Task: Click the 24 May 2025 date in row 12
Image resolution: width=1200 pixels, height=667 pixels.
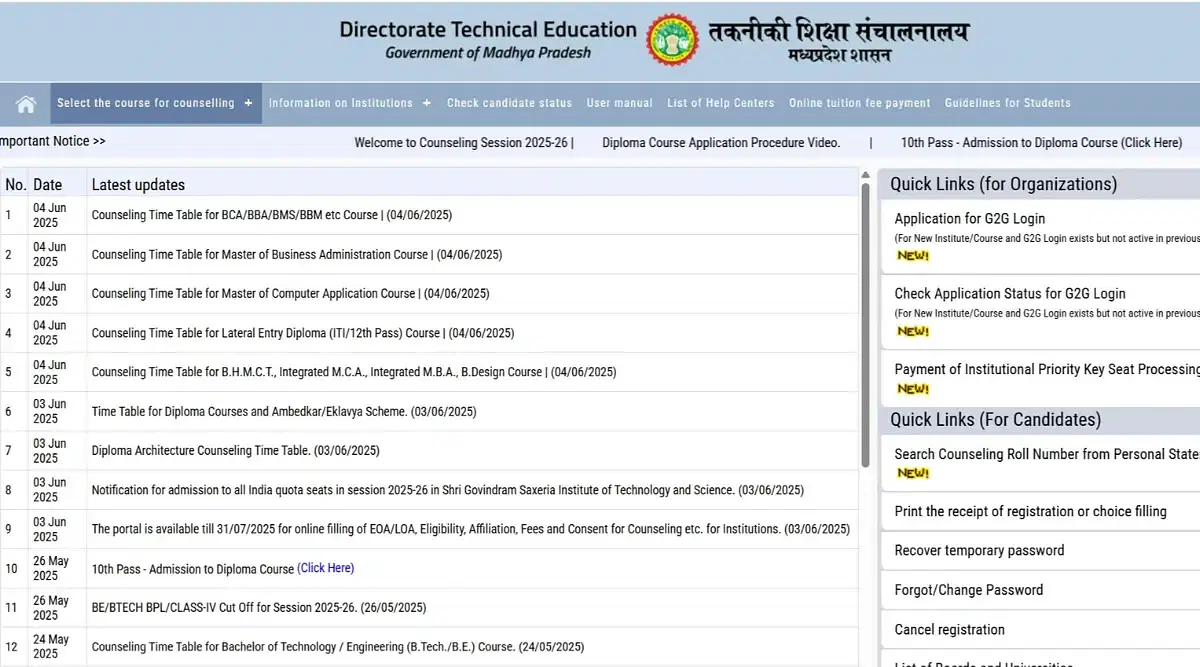Action: coord(51,647)
